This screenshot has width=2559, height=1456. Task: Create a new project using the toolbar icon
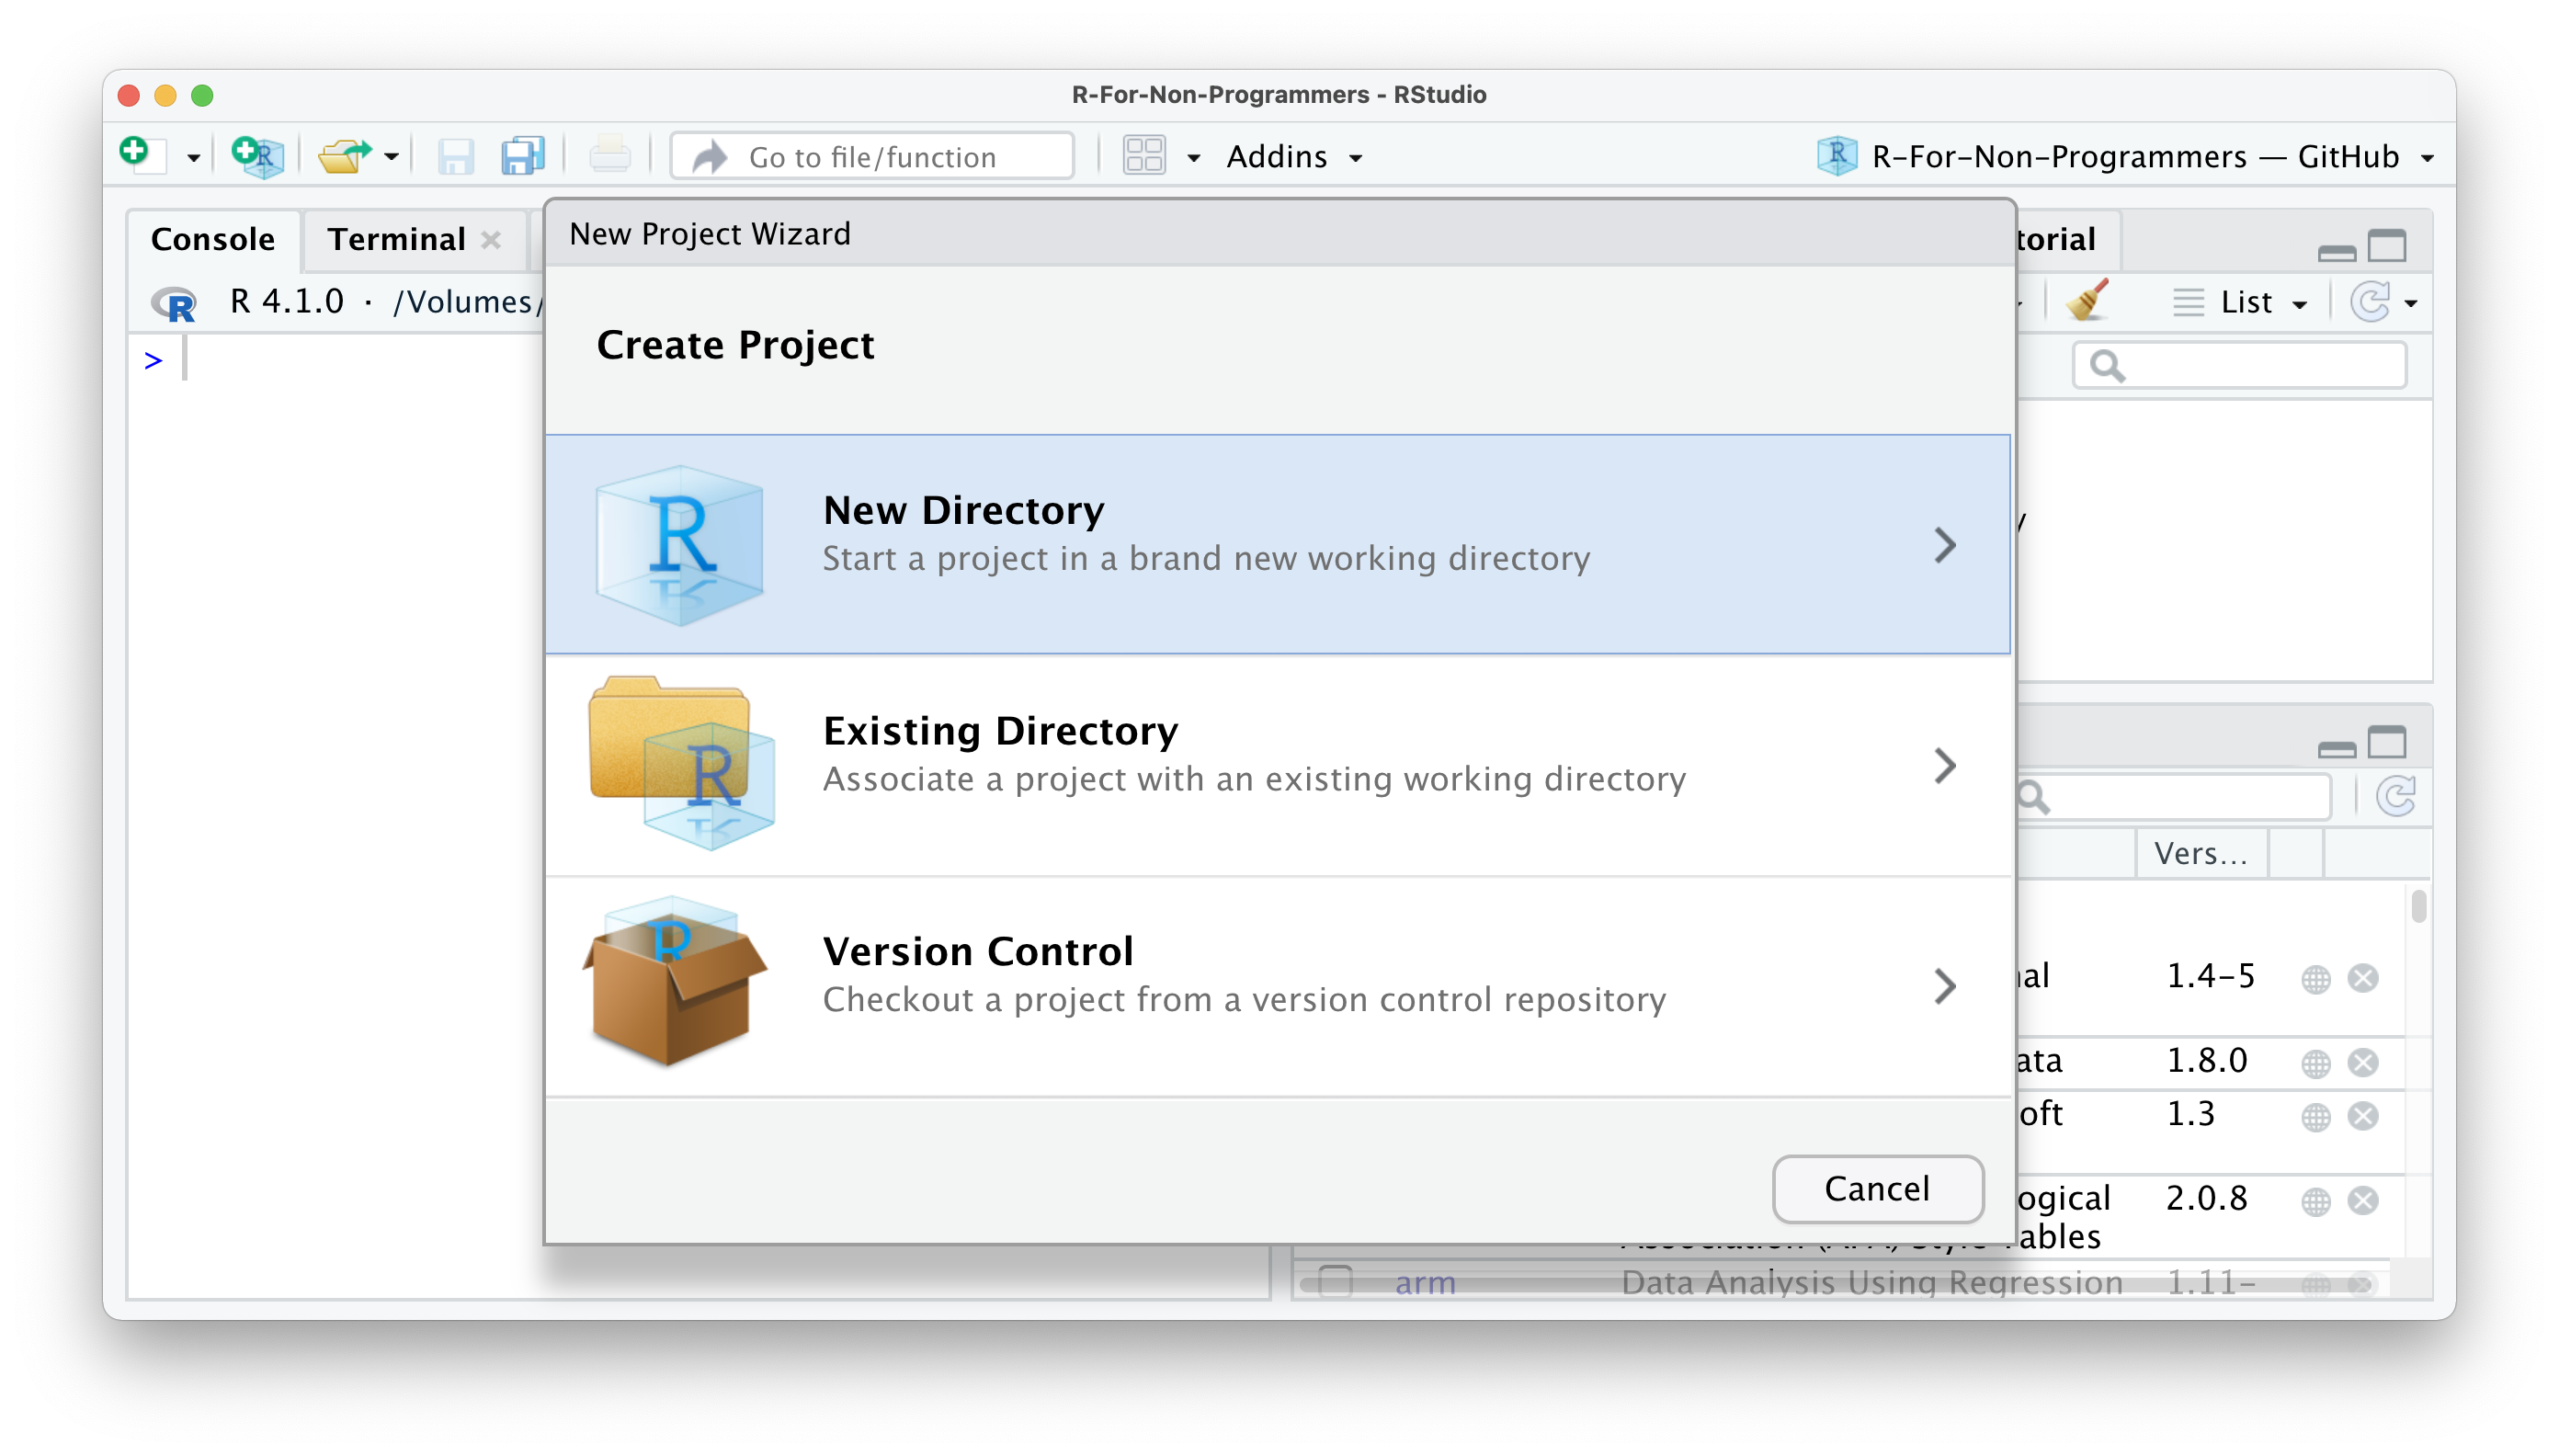pos(257,156)
